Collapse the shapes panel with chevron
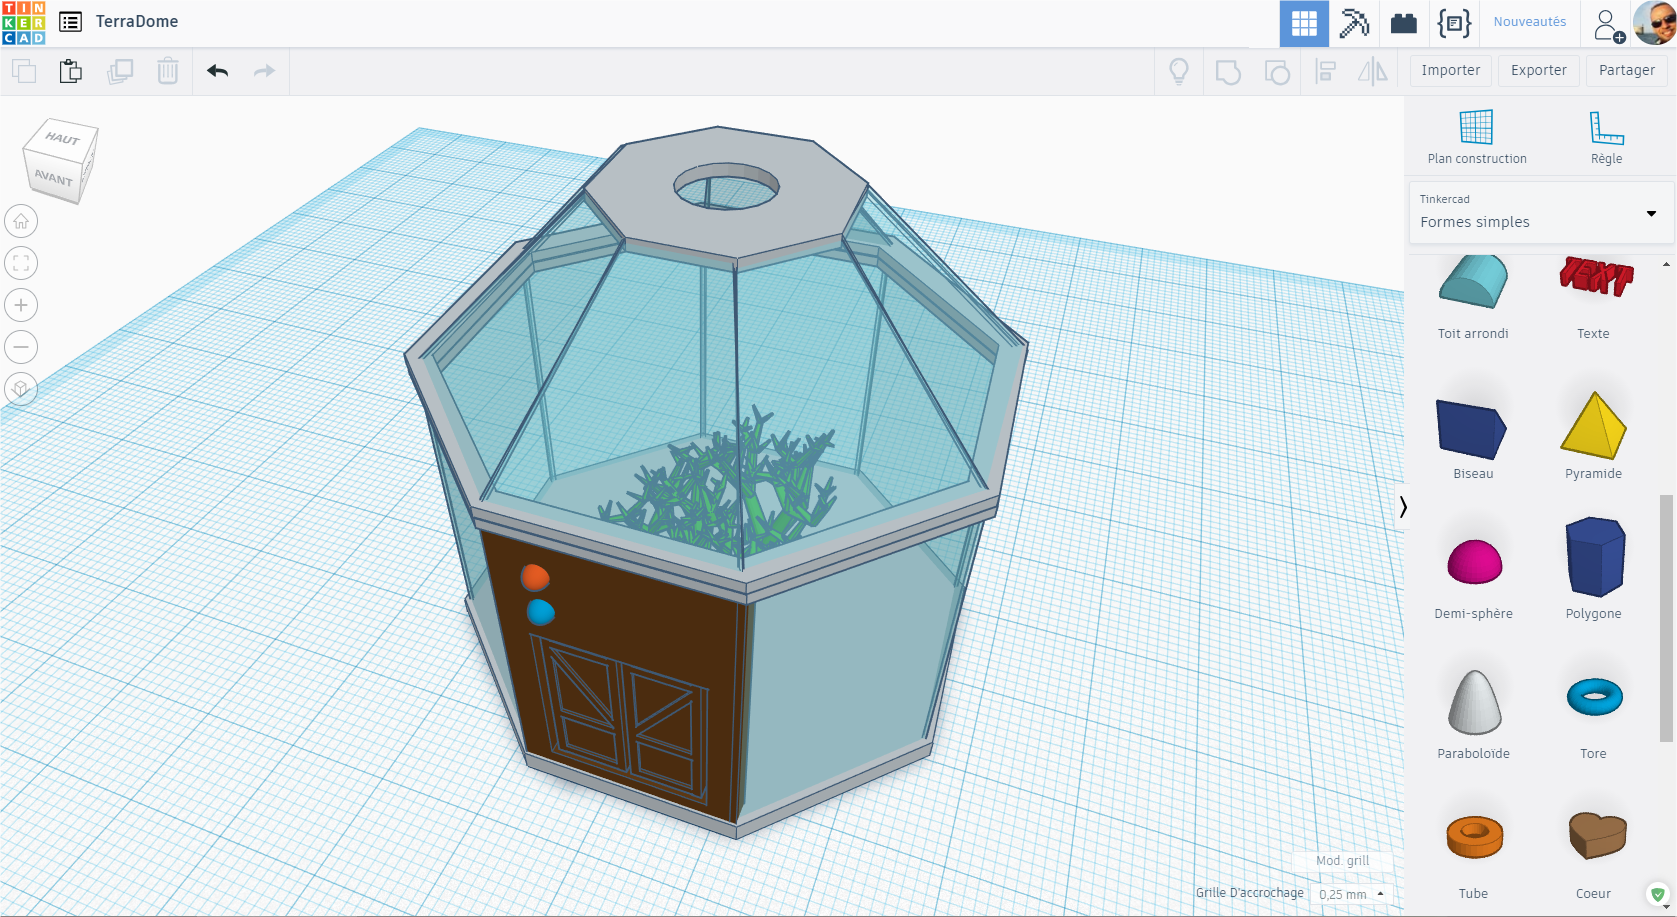 pos(1403,507)
